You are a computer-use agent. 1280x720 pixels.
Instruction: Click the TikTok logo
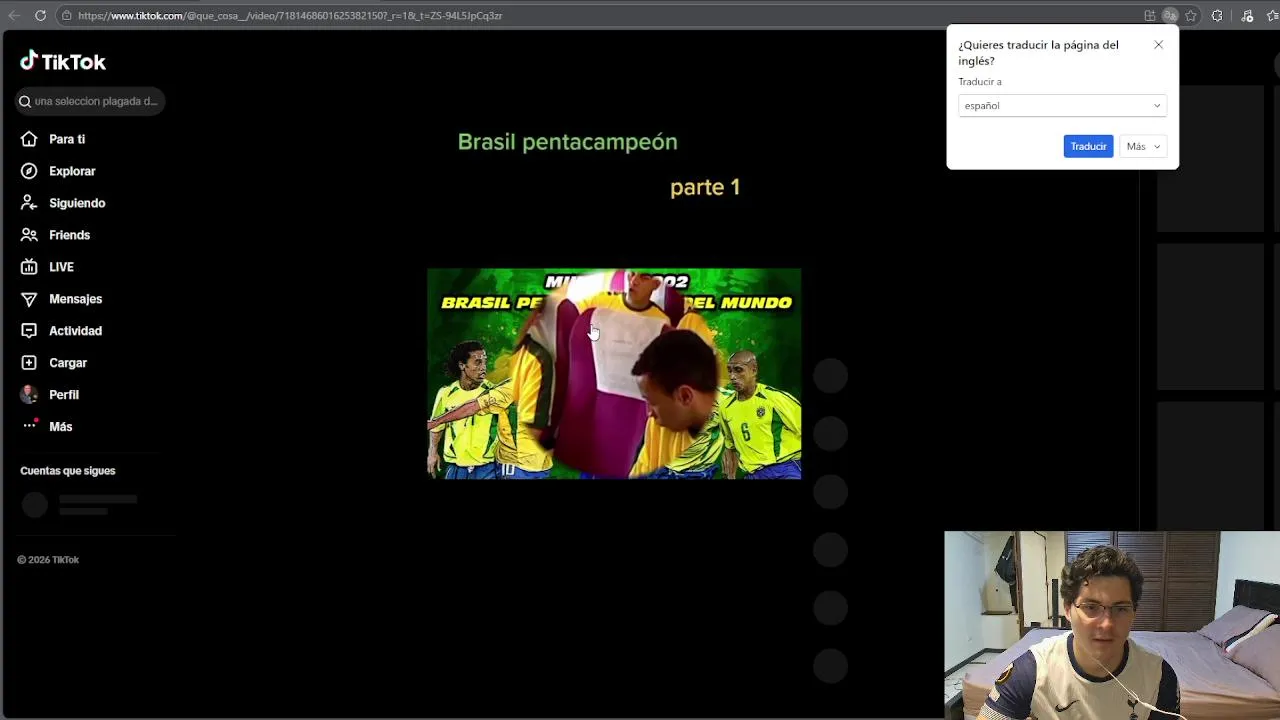[x=63, y=61]
